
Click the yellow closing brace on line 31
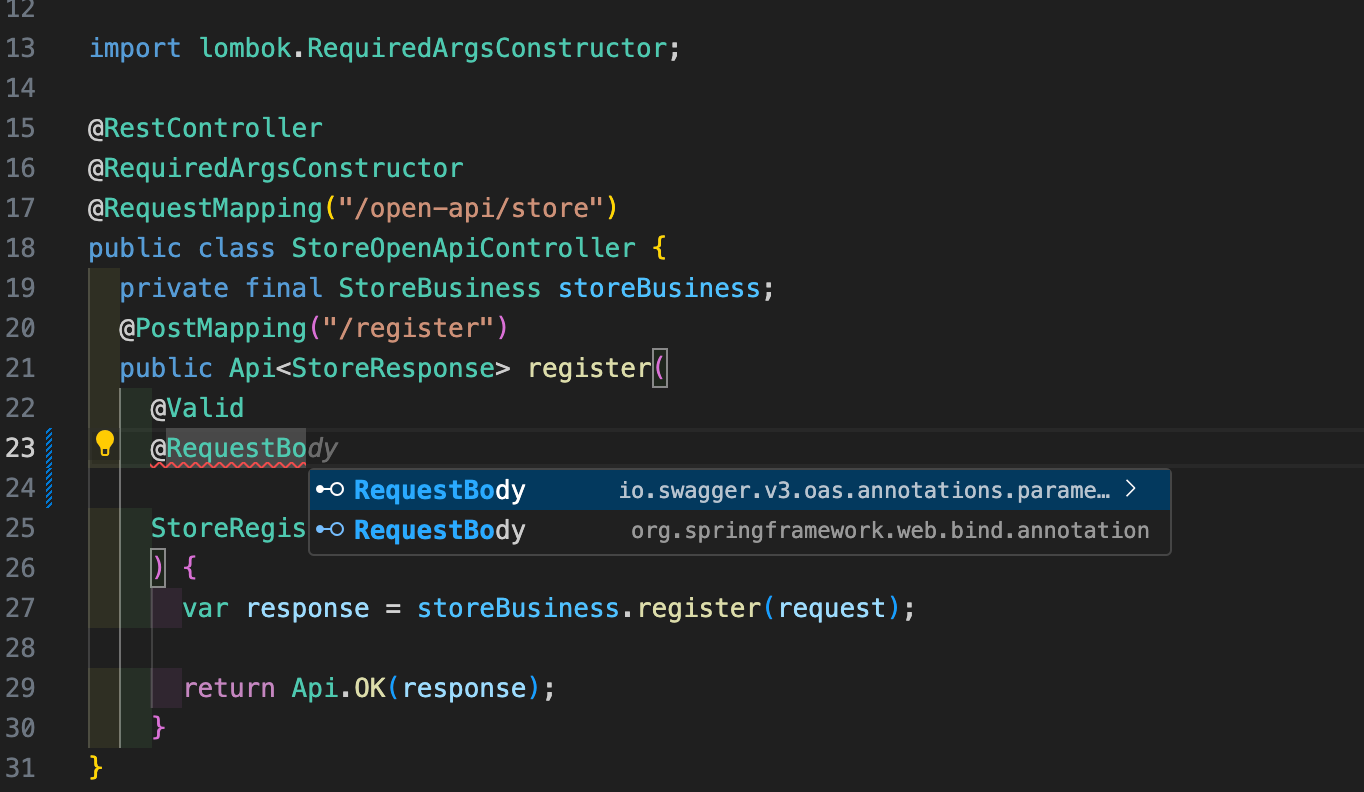click(x=96, y=767)
